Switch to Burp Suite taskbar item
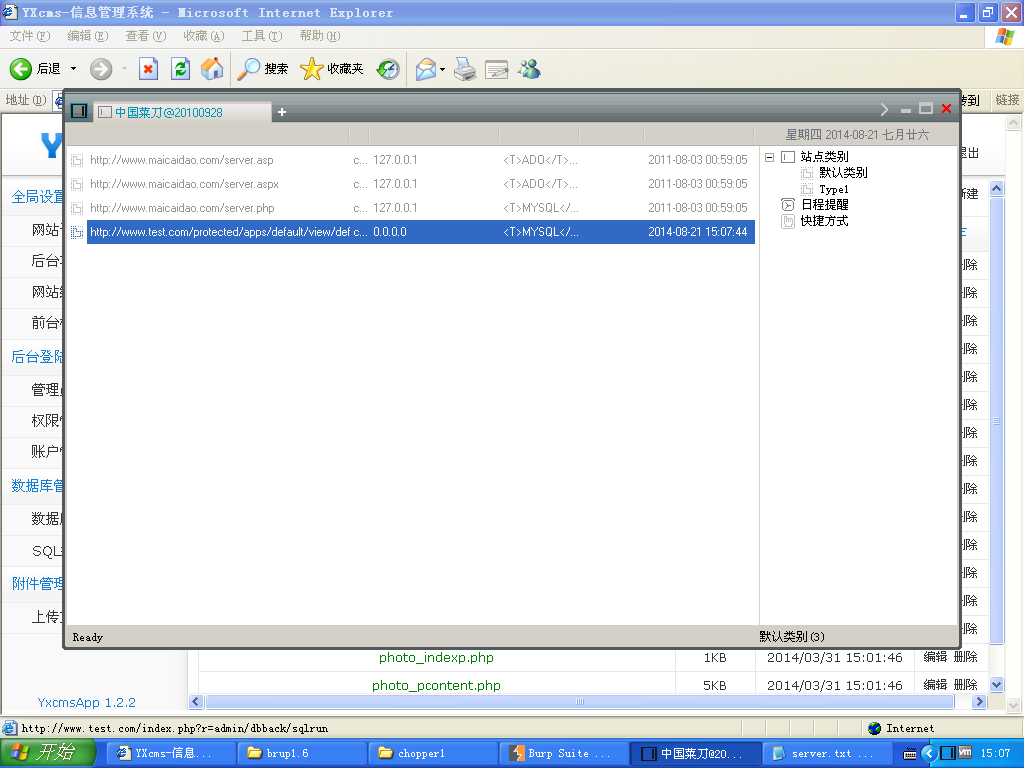This screenshot has height=768, width=1024. [x=564, y=753]
